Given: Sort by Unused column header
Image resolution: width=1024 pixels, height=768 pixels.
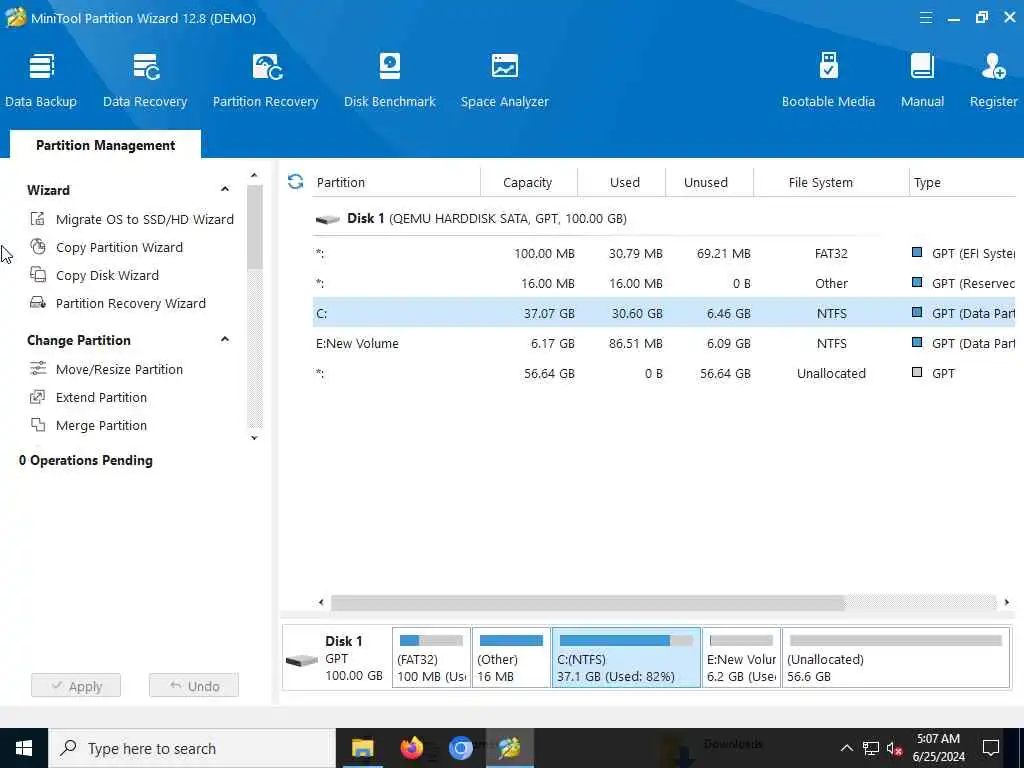Looking at the screenshot, I should (x=709, y=182).
